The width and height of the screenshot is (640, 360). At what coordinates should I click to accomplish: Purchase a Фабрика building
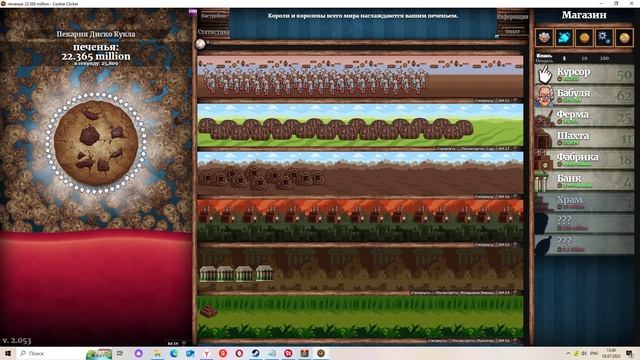(x=584, y=160)
